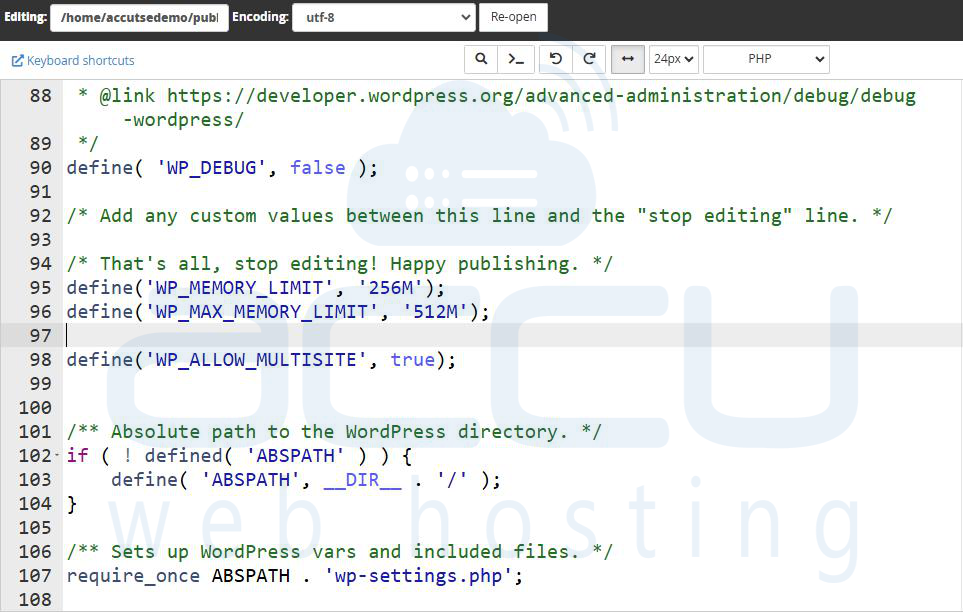963x613 pixels.
Task: Click the 'stop editing' comment on line 94
Action: [x=340, y=264]
